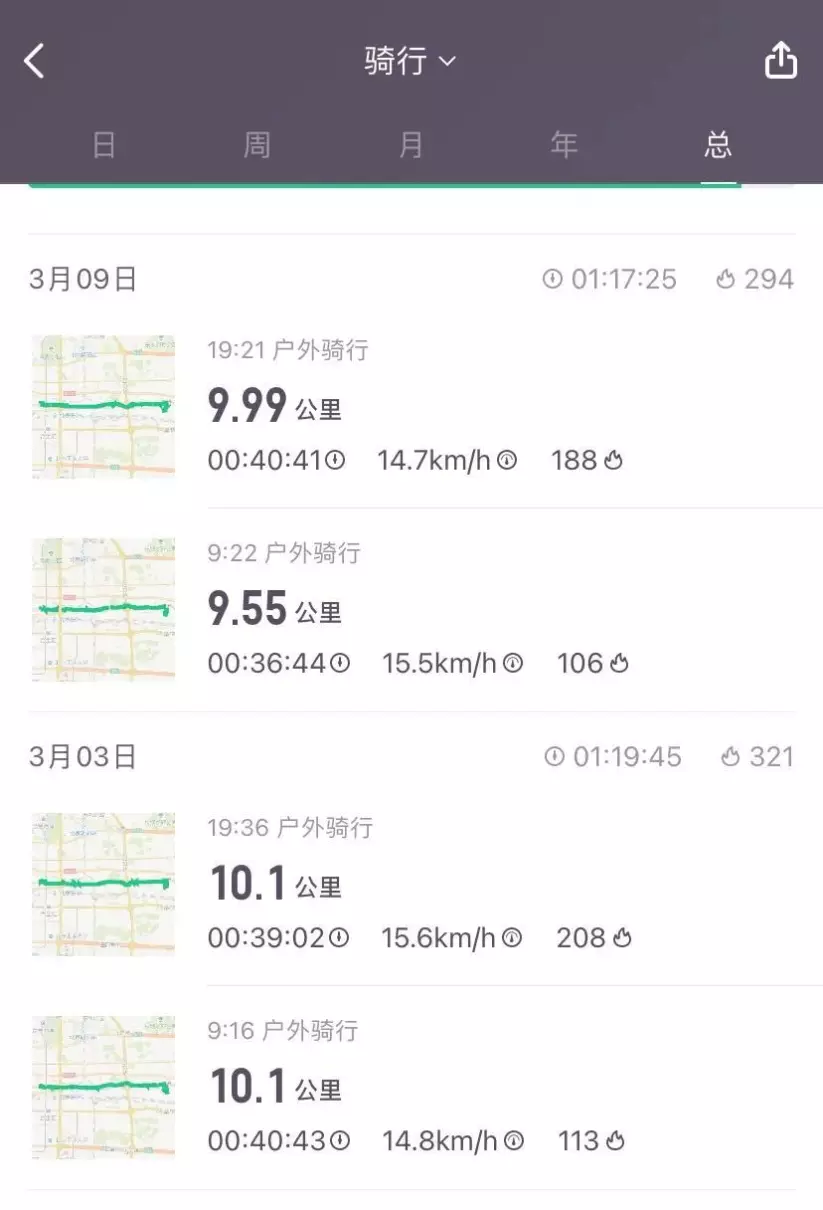Tap the speed icon after 14.7km/h
Screen dimensions: 823x1210
coord(508,460)
